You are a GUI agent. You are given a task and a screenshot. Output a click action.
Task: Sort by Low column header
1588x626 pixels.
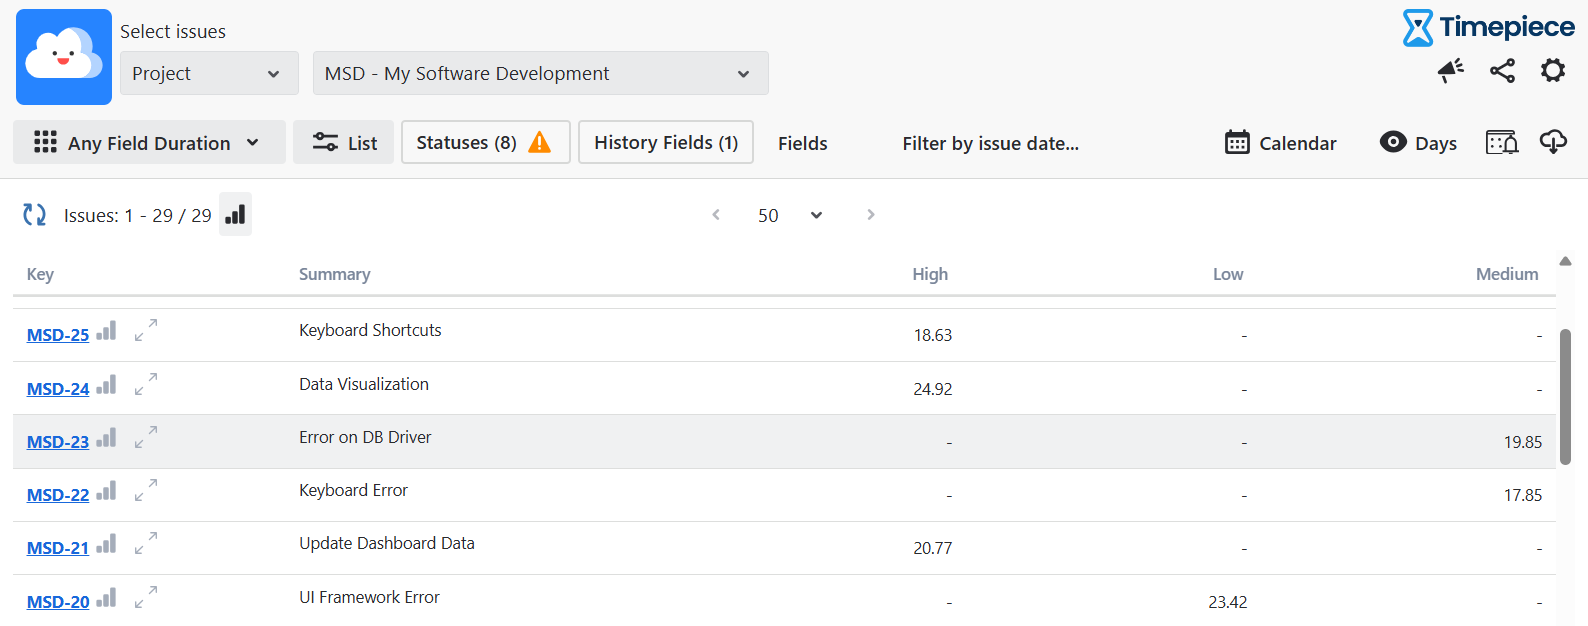pyautogui.click(x=1228, y=274)
